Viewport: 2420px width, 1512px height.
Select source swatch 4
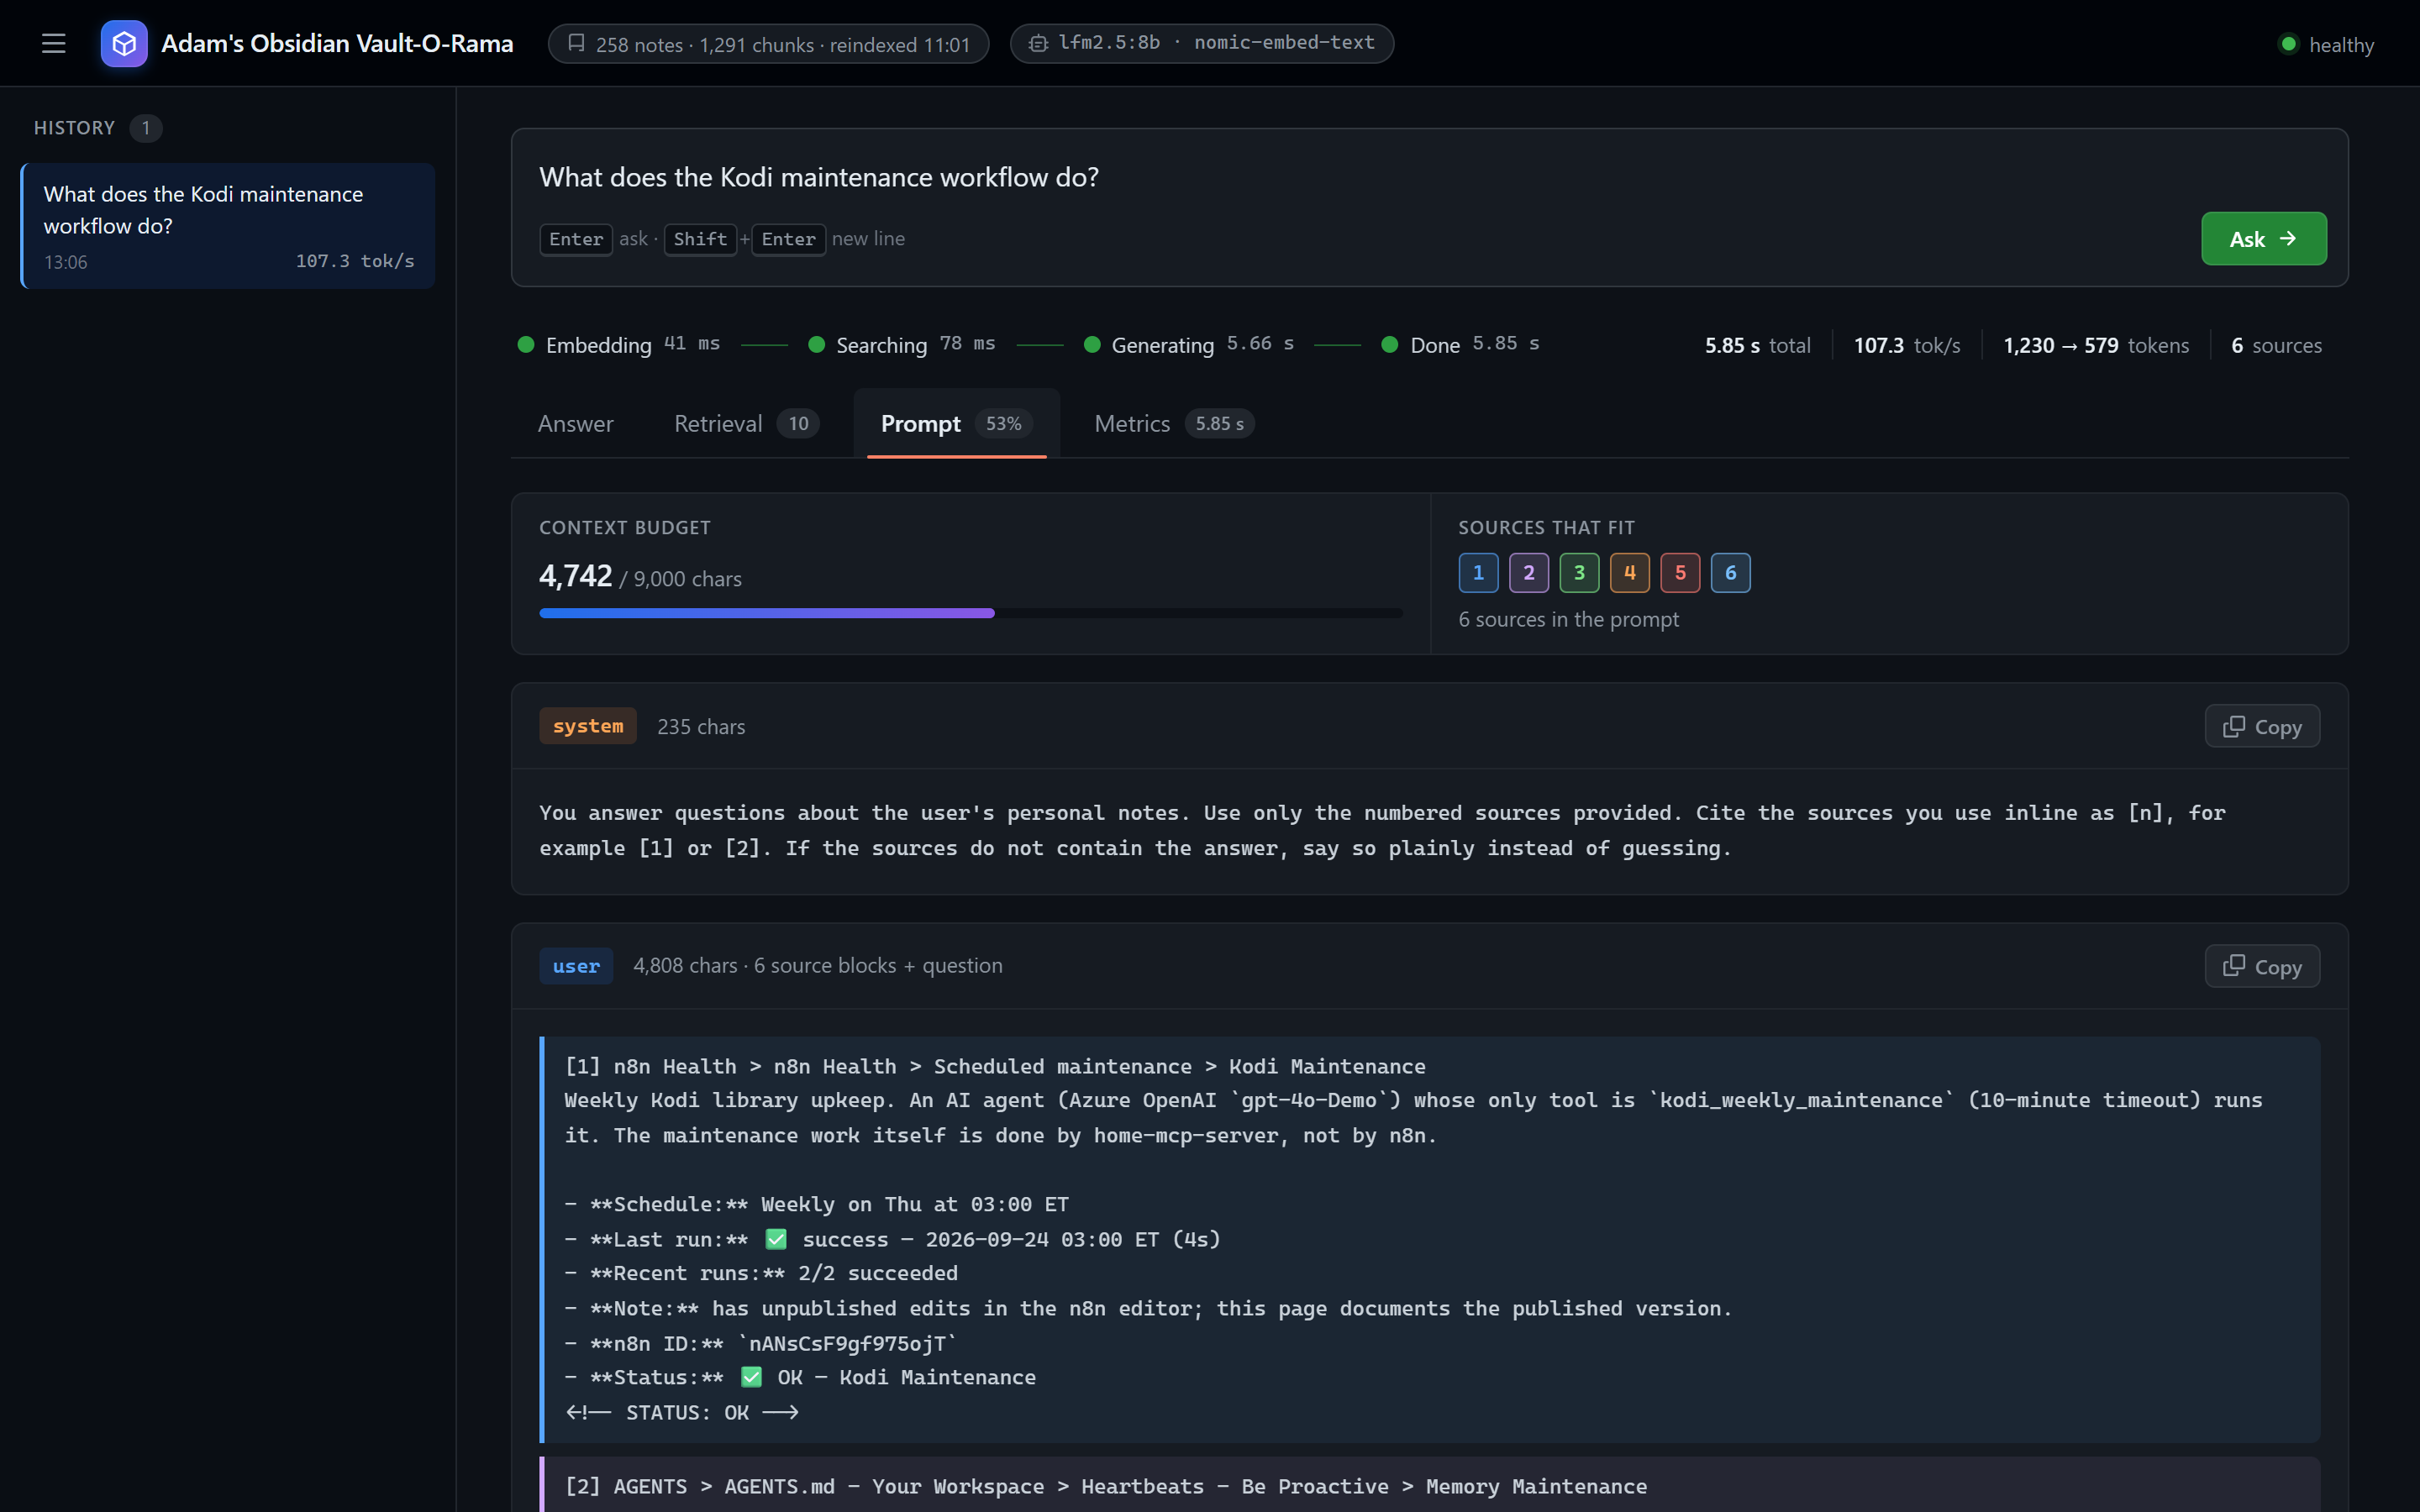click(1629, 573)
